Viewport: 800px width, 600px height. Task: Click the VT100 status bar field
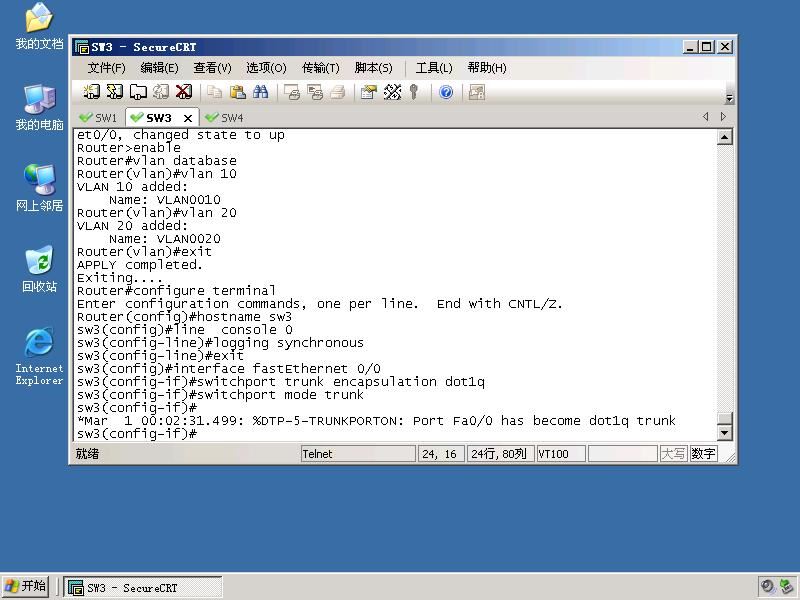click(561, 454)
